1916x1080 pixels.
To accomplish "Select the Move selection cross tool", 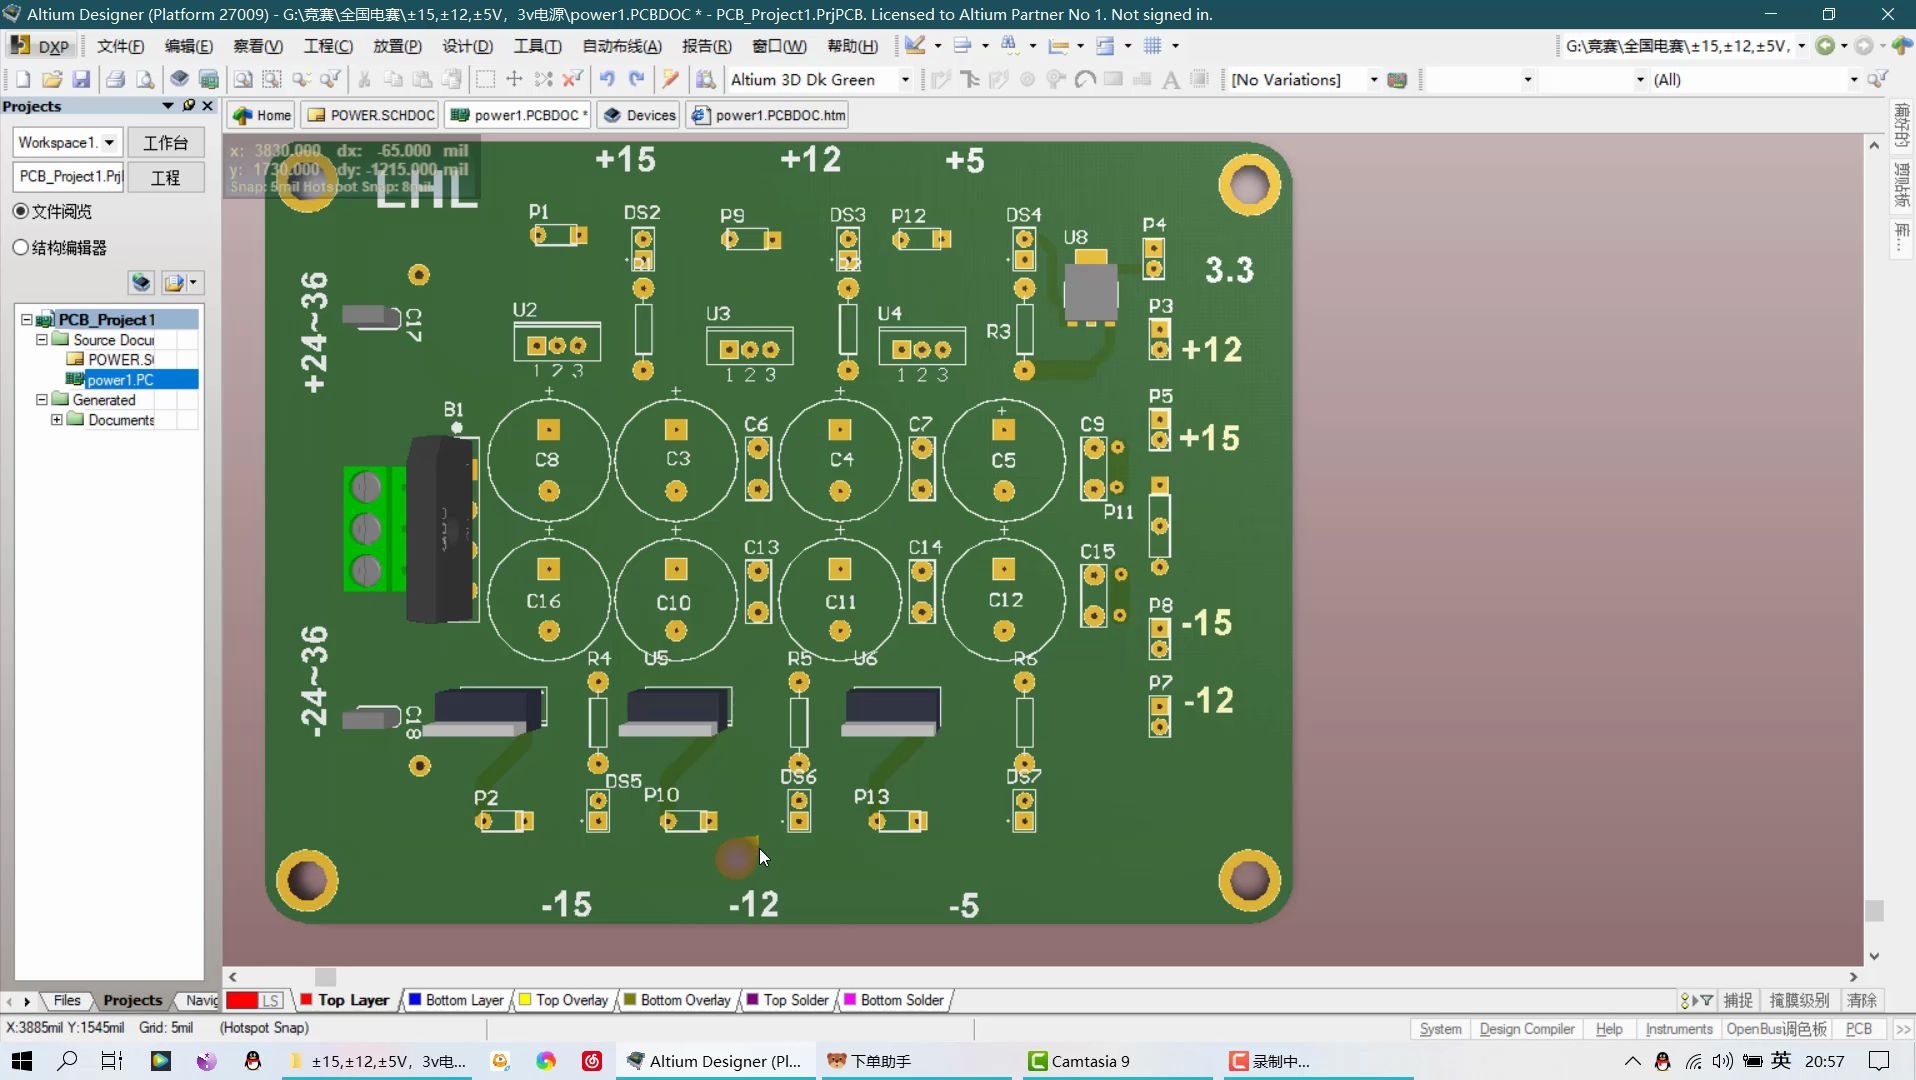I will click(x=514, y=79).
